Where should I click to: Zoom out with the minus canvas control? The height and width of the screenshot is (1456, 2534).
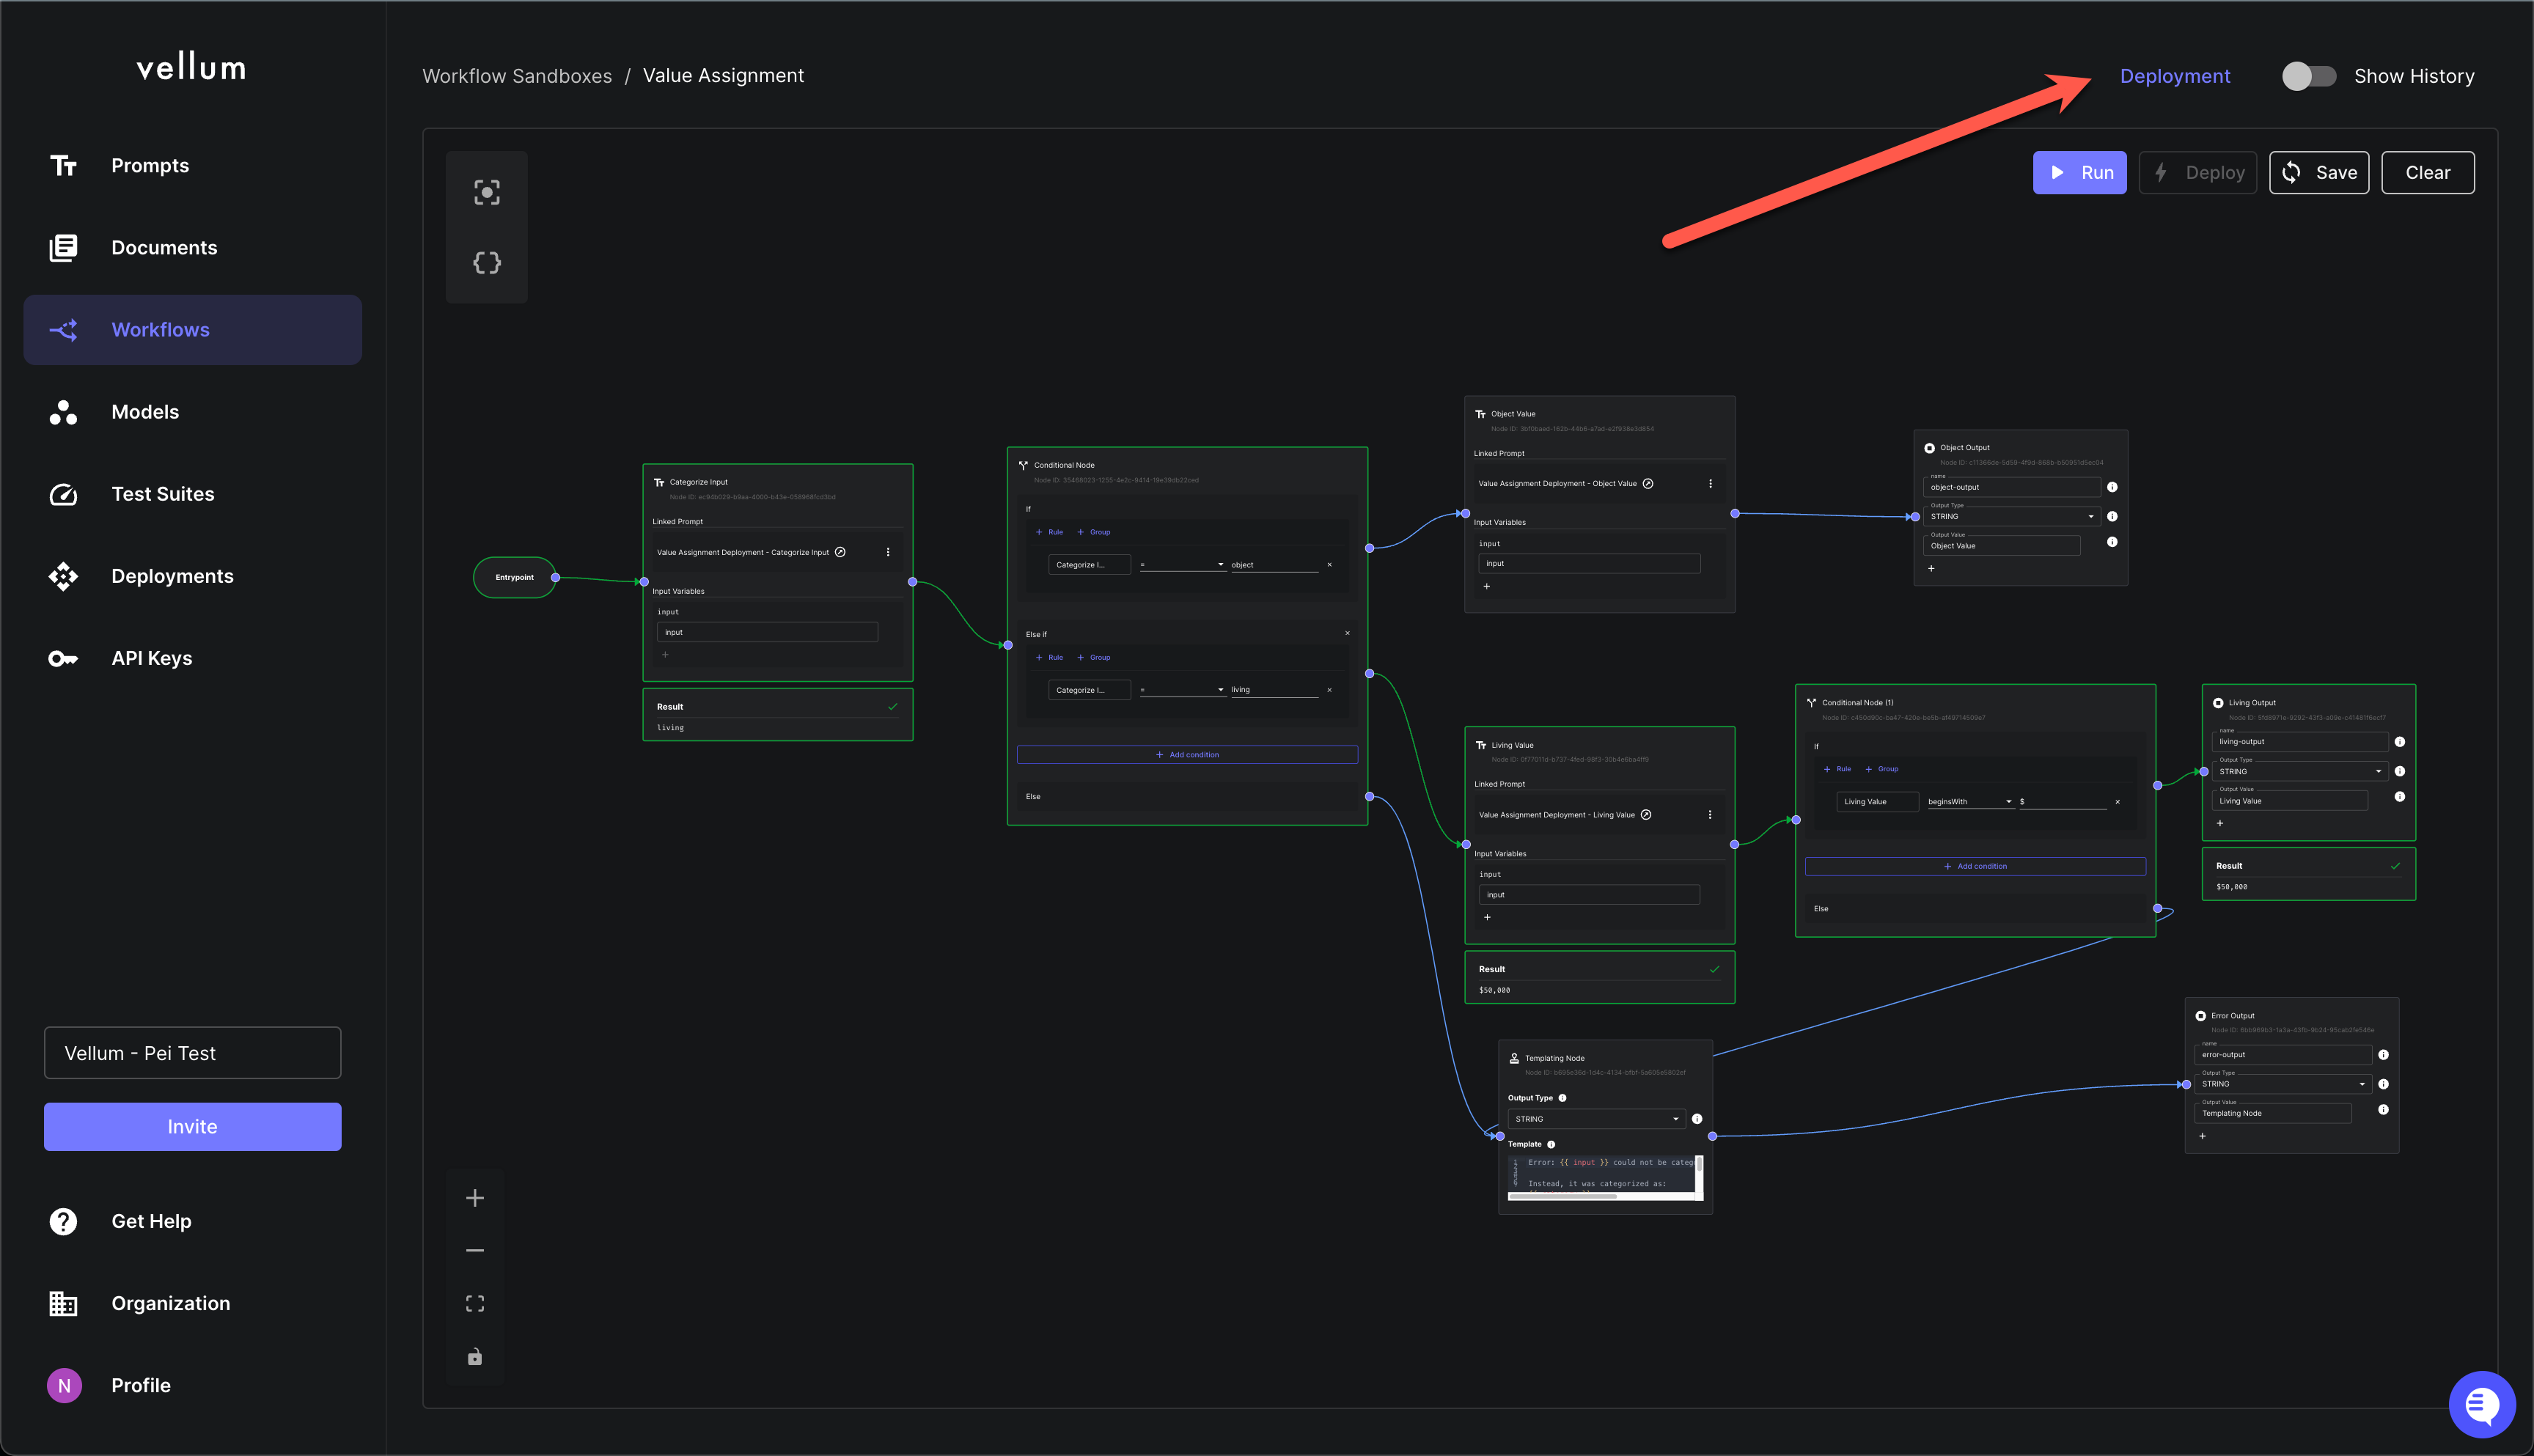pyautogui.click(x=475, y=1250)
